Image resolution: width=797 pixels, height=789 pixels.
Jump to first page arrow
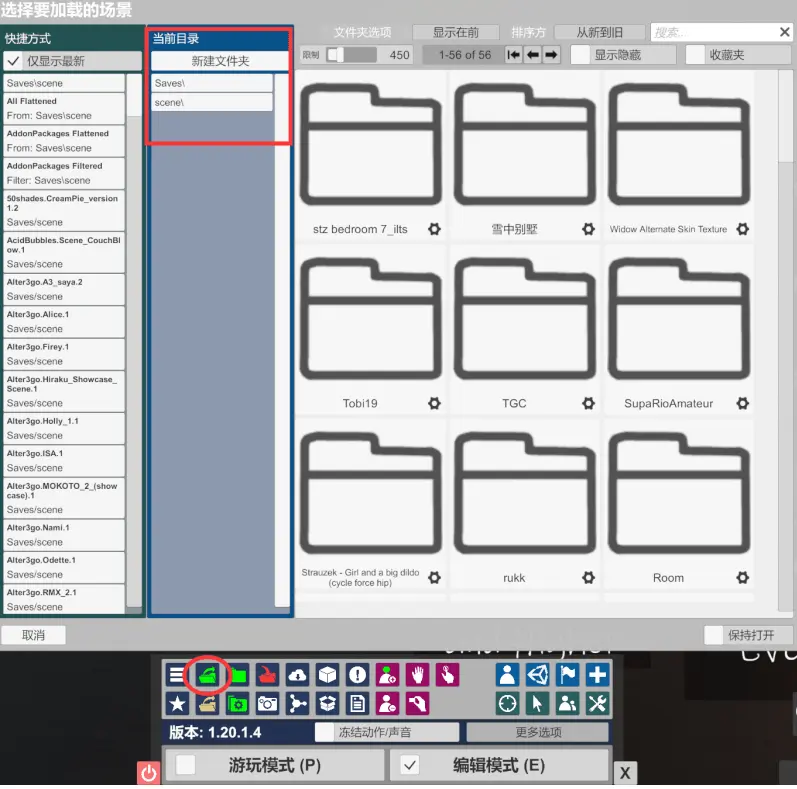tap(513, 55)
